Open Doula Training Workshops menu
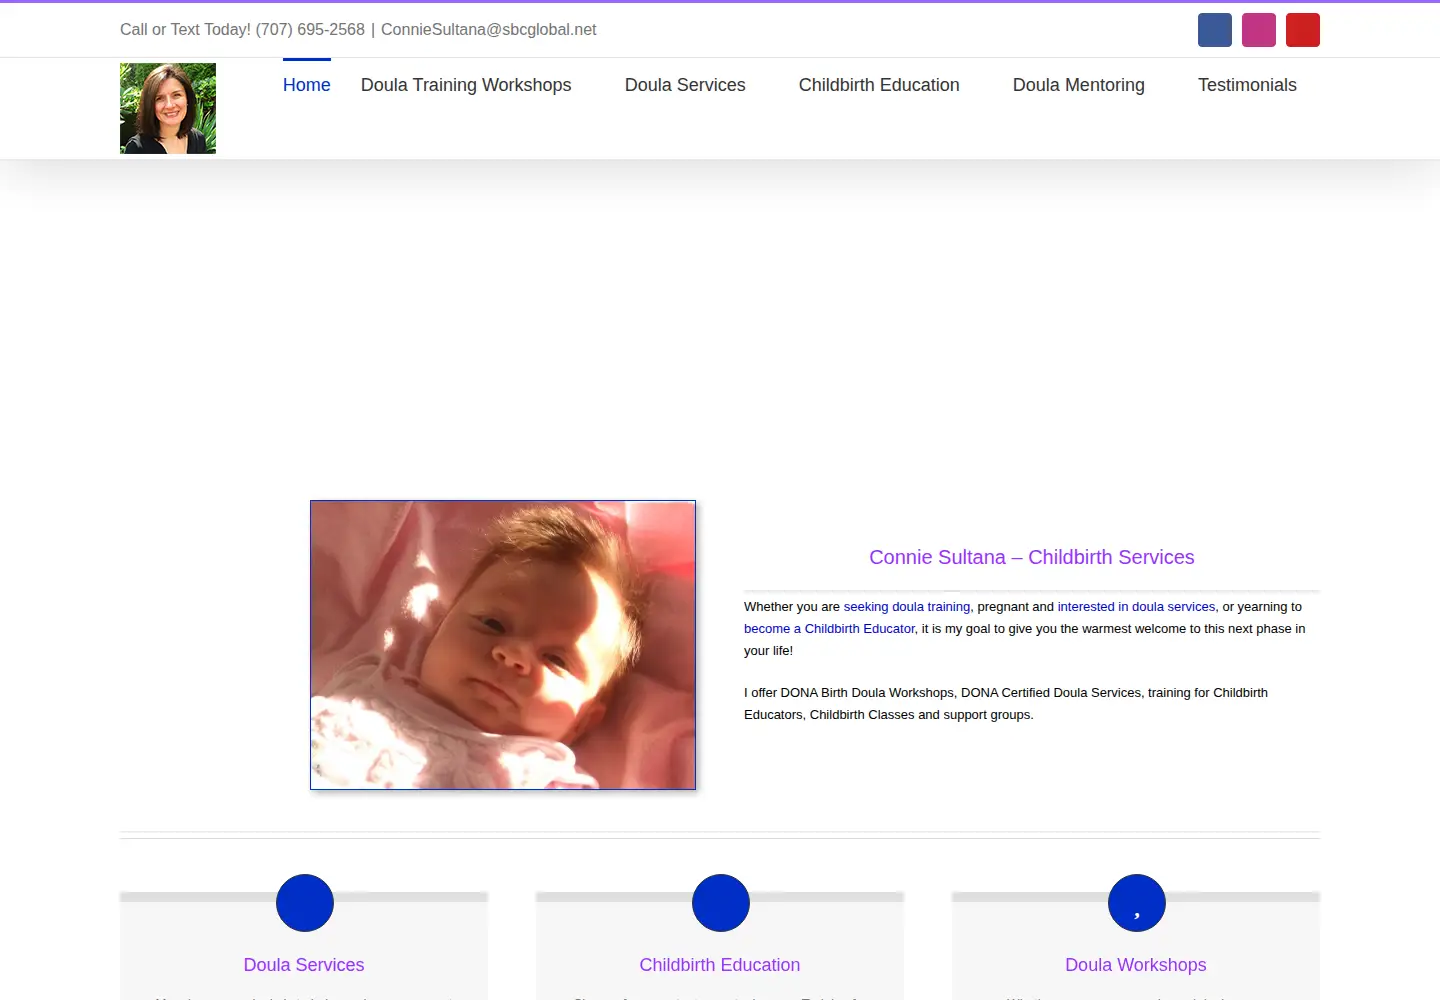Viewport: 1440px width, 1000px height. pos(466,85)
